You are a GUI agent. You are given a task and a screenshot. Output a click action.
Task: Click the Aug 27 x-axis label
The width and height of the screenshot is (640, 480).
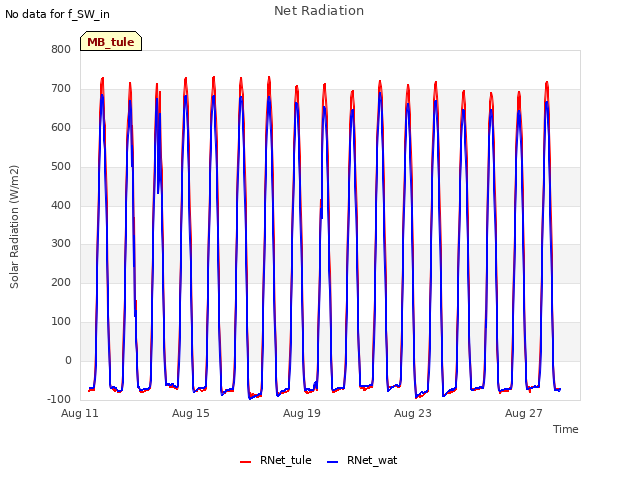(524, 413)
